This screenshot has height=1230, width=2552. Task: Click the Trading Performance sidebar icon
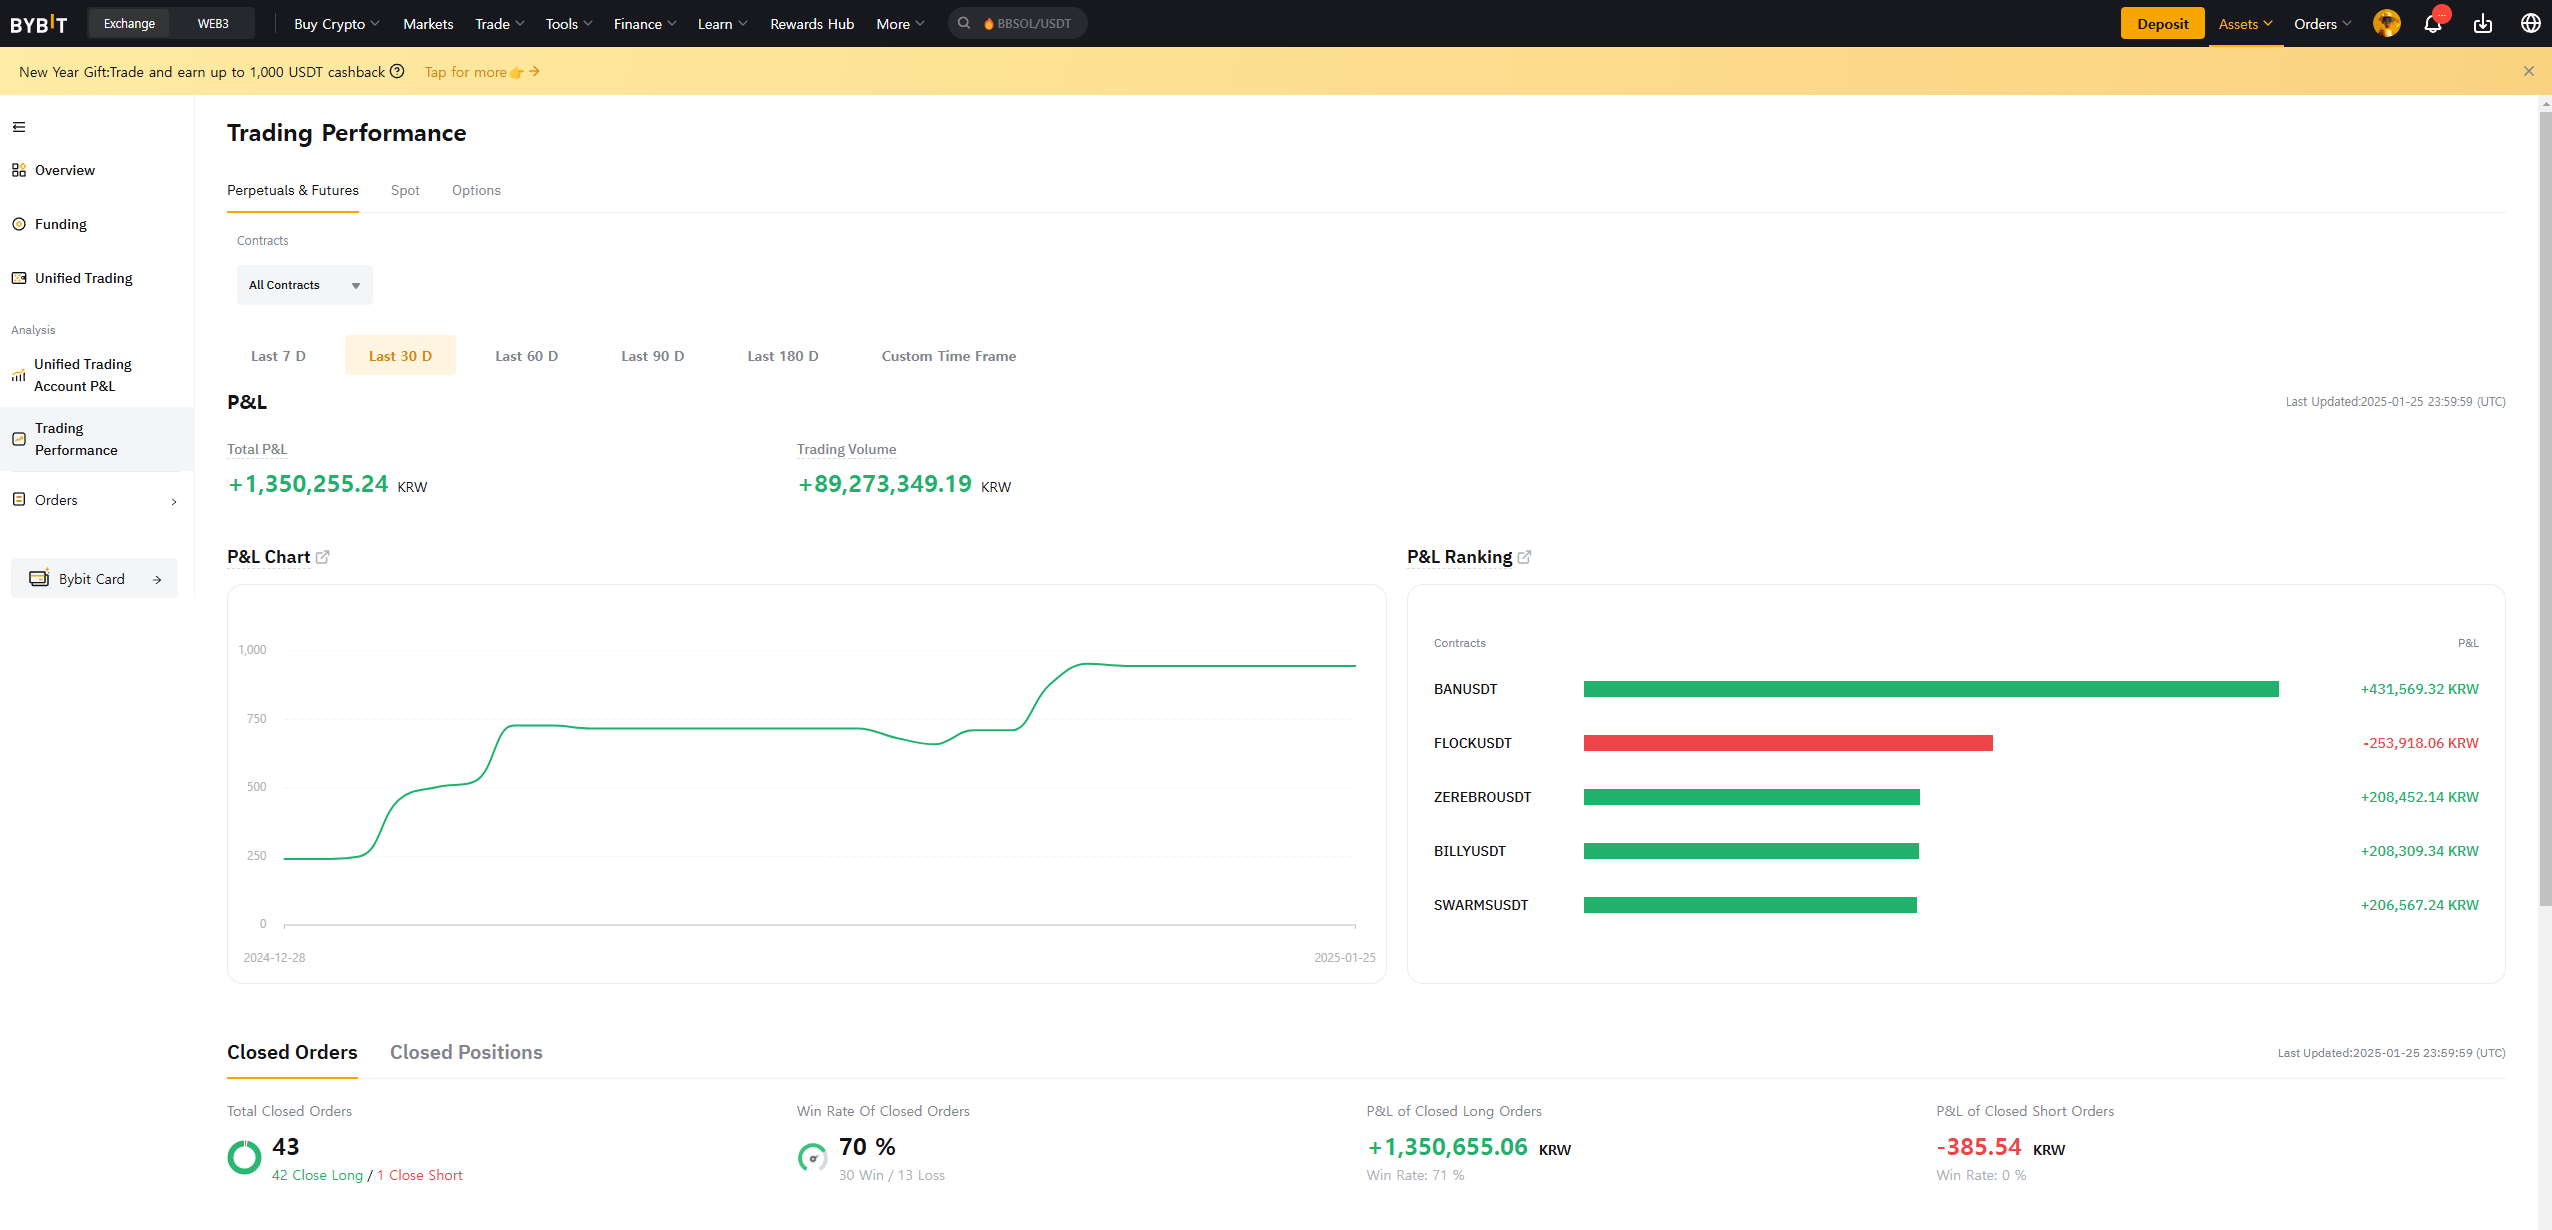(x=19, y=439)
